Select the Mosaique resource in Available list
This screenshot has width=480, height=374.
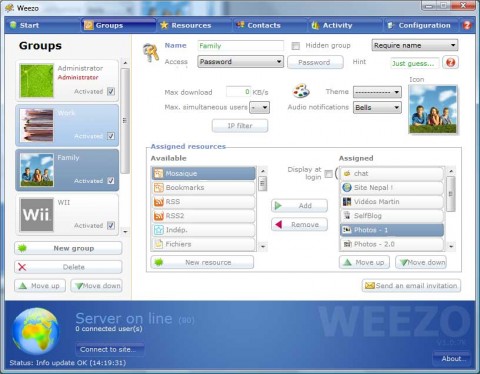[x=203, y=173]
